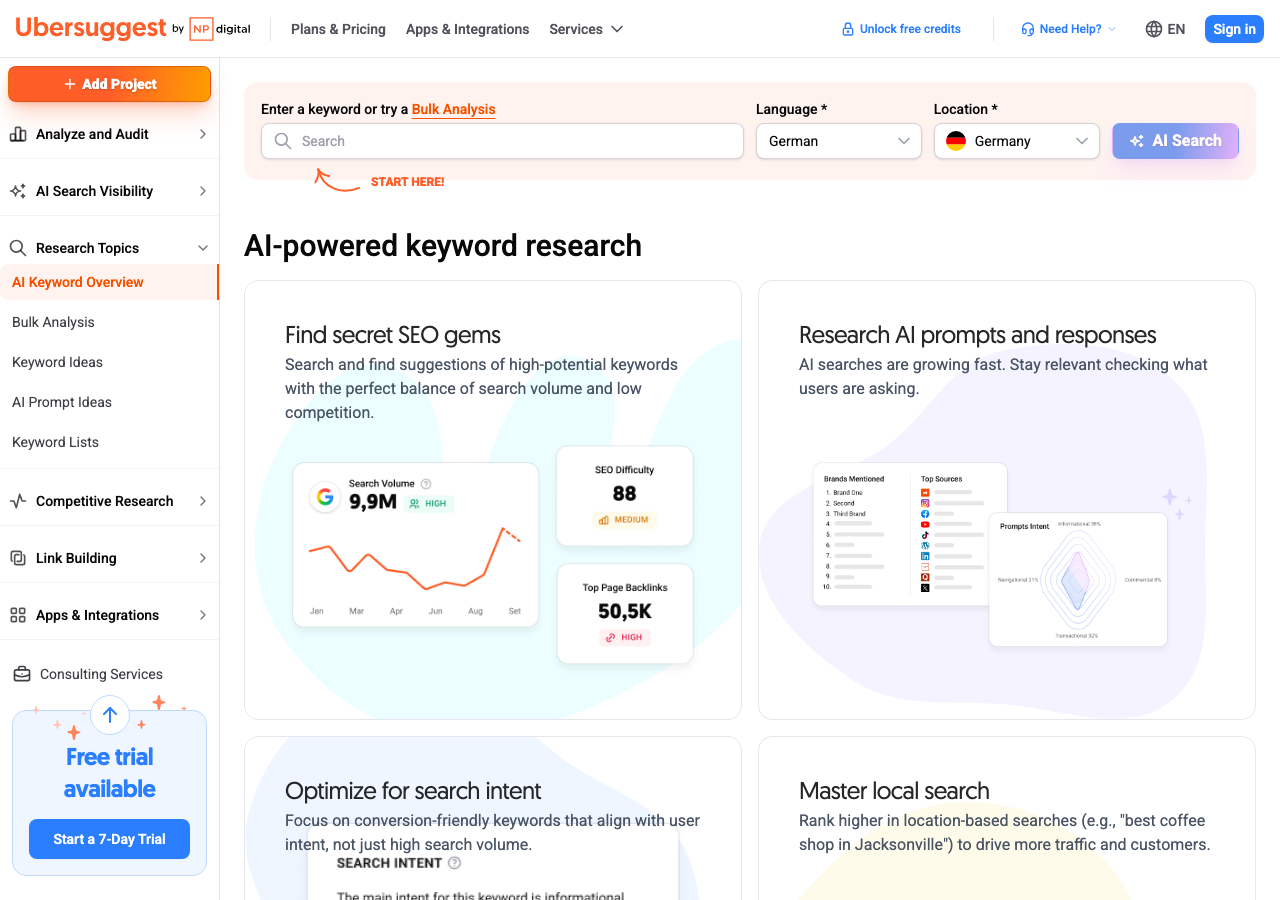Click the Analyze and Audit chart icon
1280x900 pixels.
click(18, 134)
